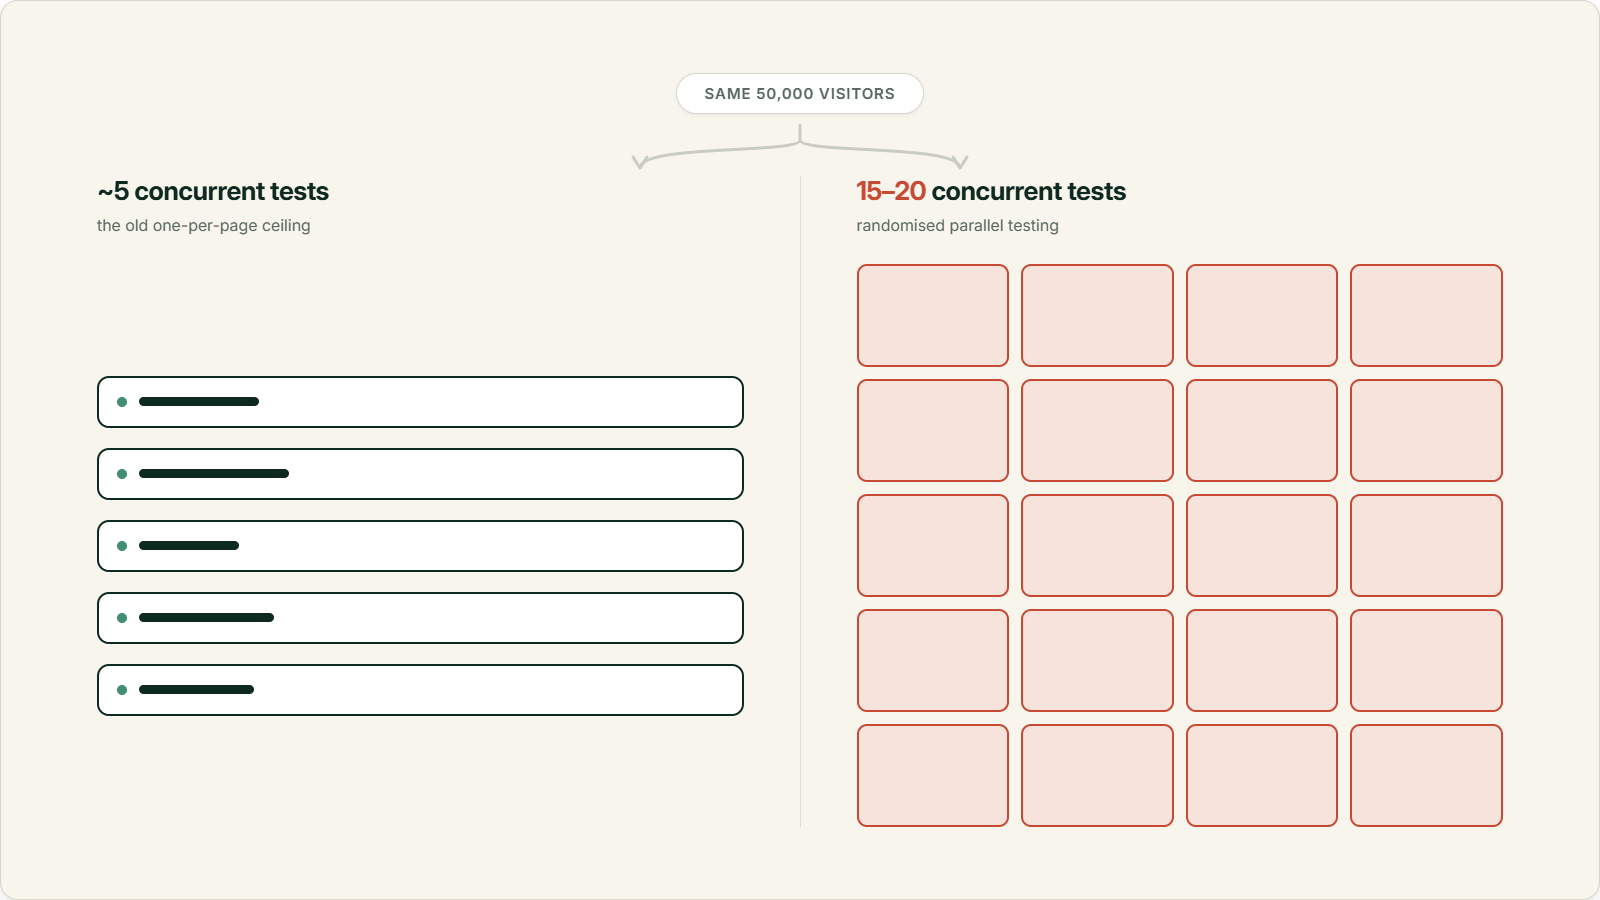Click the SAME 50,000 VISITORS pill
Screen dimensions: 1600x900
(799, 93)
